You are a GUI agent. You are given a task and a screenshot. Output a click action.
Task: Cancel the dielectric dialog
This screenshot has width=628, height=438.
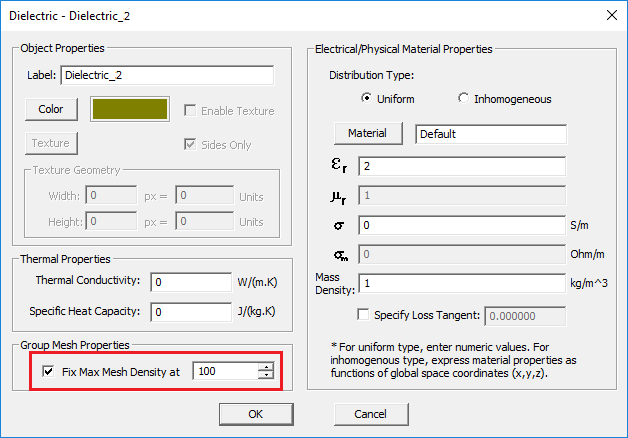[370, 414]
